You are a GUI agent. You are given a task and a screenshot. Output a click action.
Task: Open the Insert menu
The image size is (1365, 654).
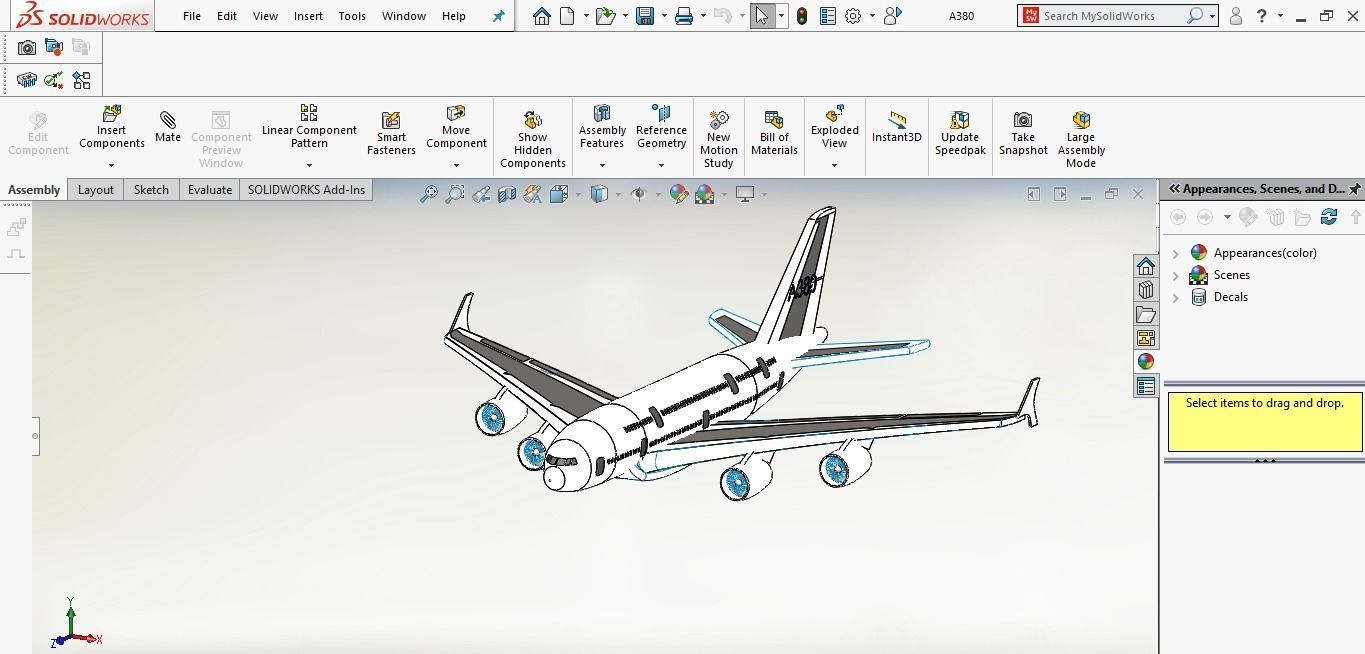(x=308, y=16)
